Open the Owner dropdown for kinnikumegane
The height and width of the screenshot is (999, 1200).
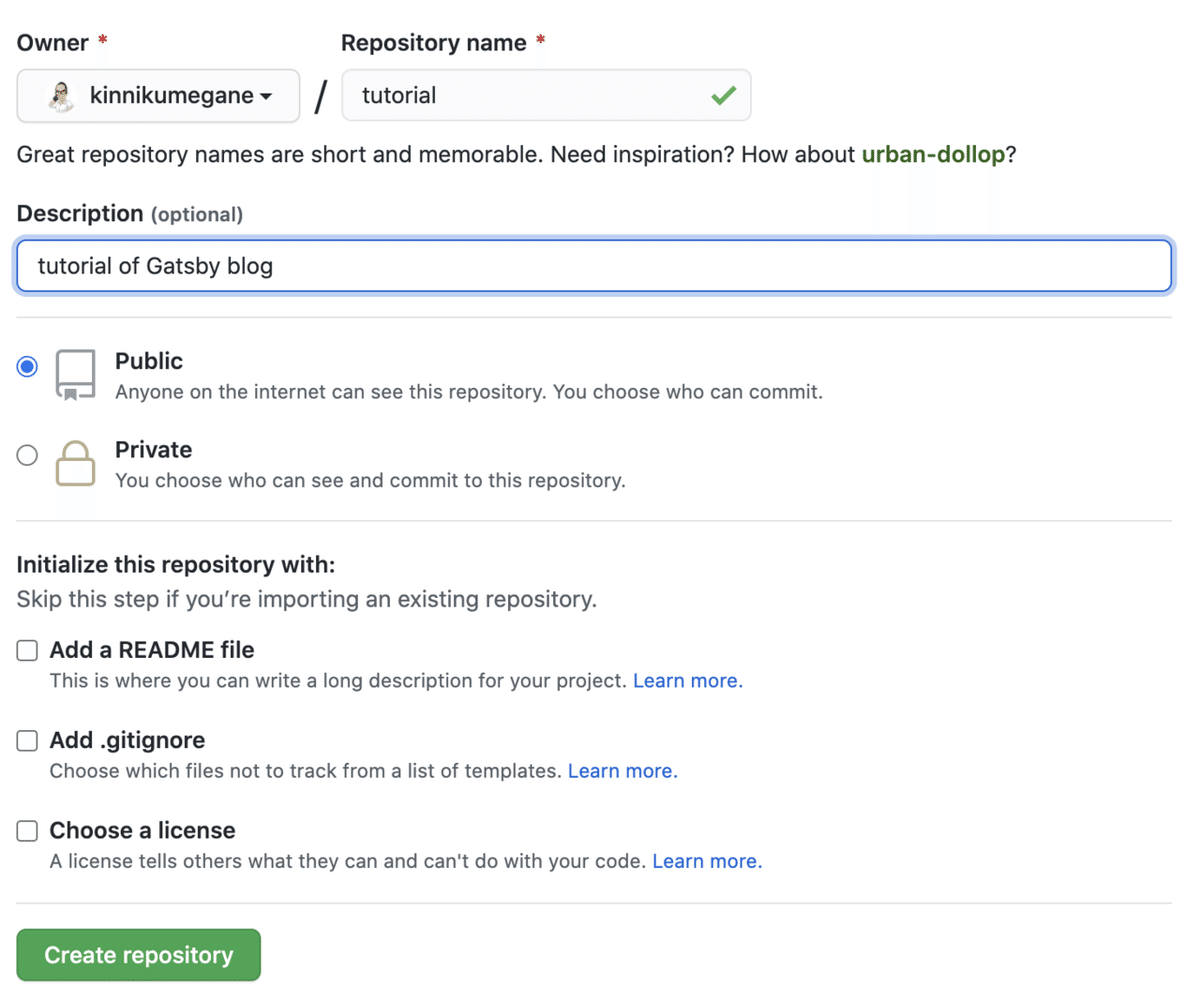tap(159, 96)
